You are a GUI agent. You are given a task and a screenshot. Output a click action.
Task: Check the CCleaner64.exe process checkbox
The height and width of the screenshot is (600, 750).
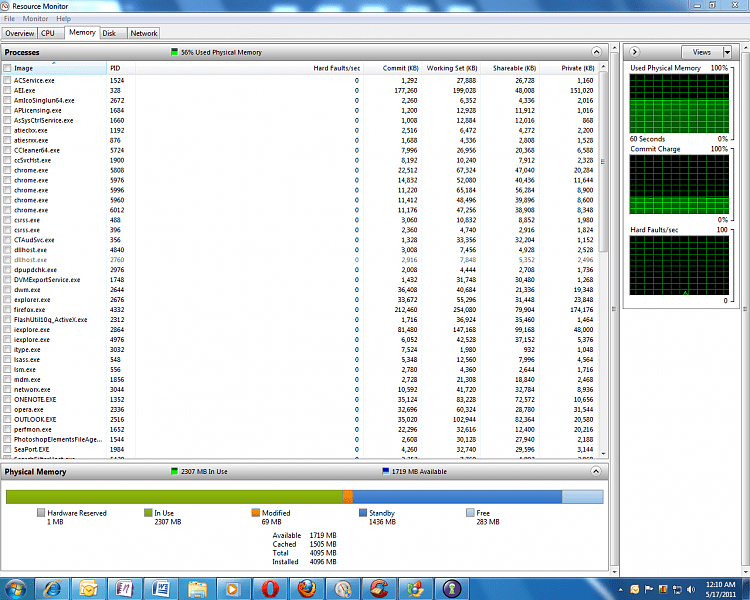coord(7,150)
